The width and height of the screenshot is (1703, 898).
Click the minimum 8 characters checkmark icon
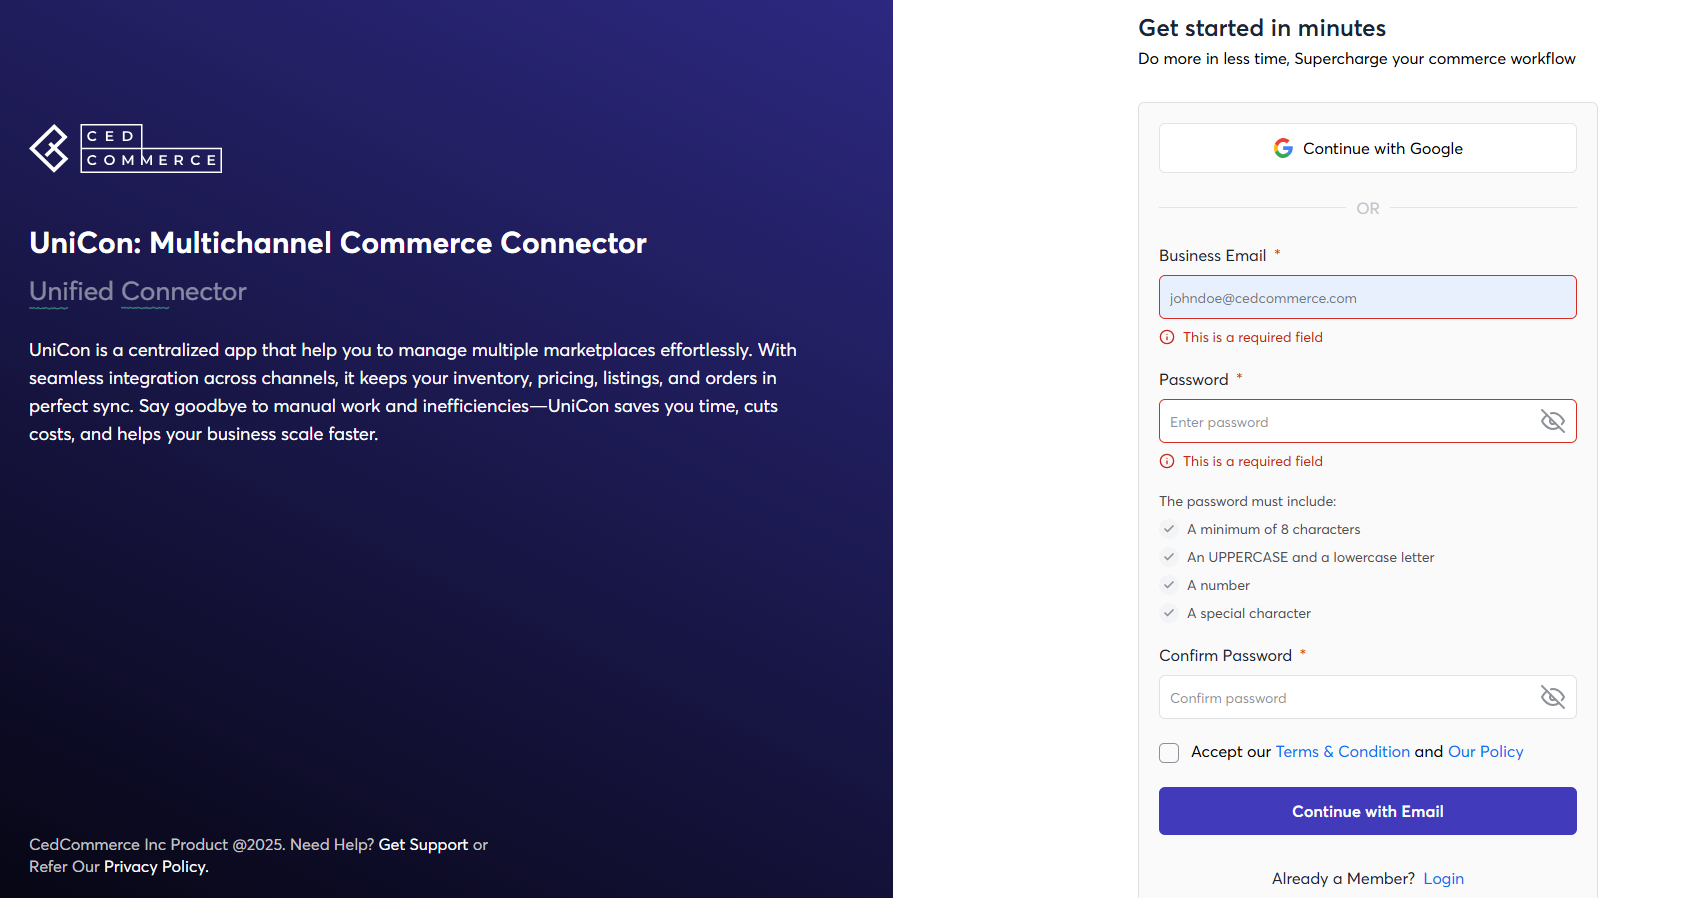click(1169, 529)
